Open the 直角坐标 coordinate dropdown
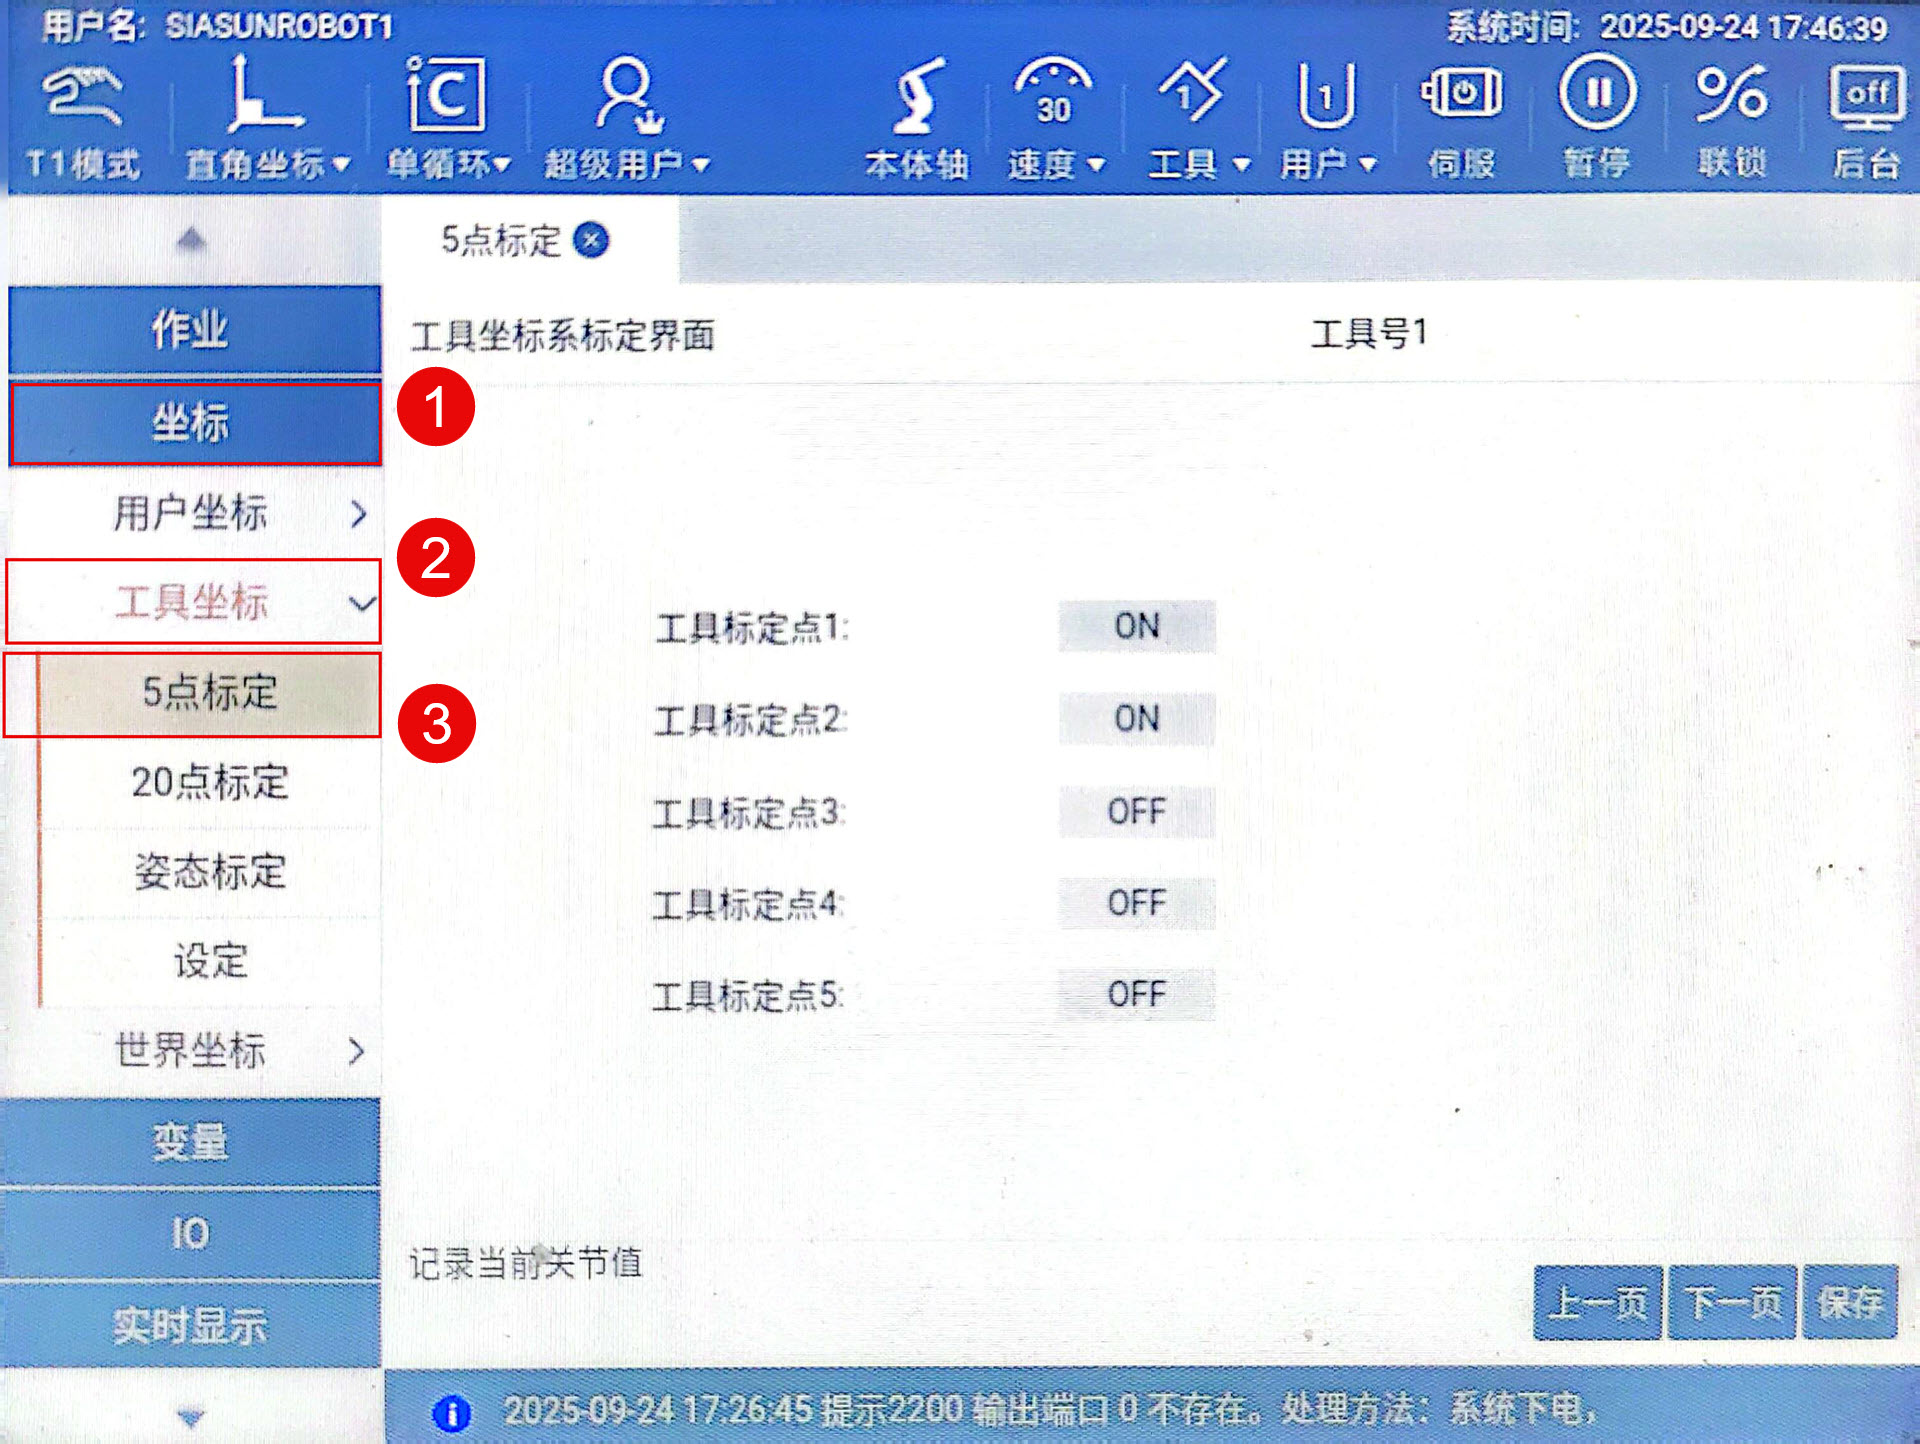This screenshot has width=1920, height=1444. (267, 163)
